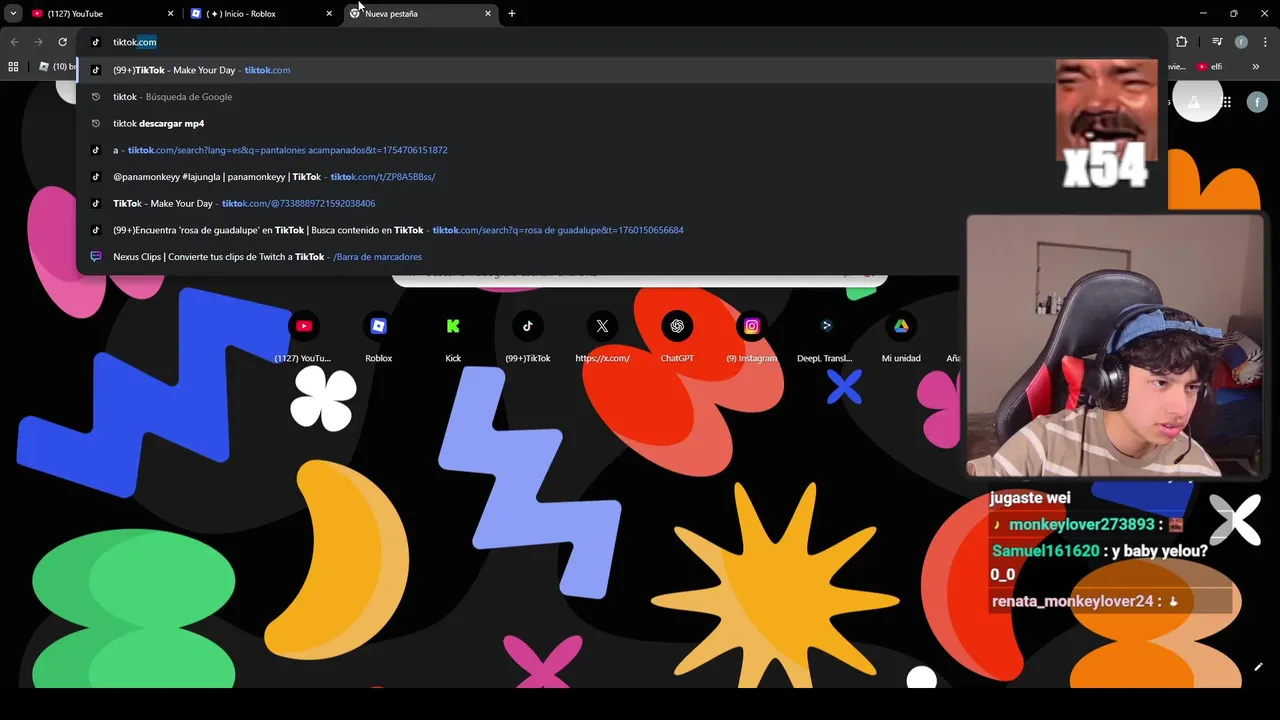Screen dimensions: 1280x720
Task: Click username renata_monkeylover24 in chat
Action: pyautogui.click(x=1072, y=601)
